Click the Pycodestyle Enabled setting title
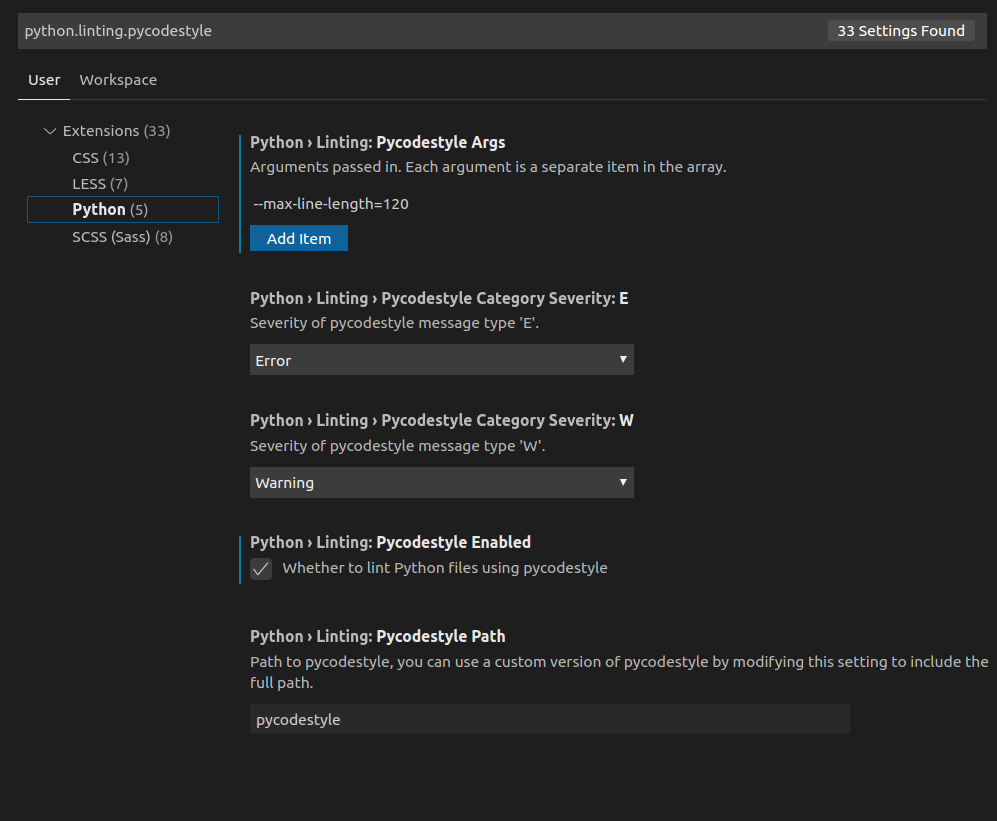Viewport: 997px width, 821px height. (x=390, y=542)
